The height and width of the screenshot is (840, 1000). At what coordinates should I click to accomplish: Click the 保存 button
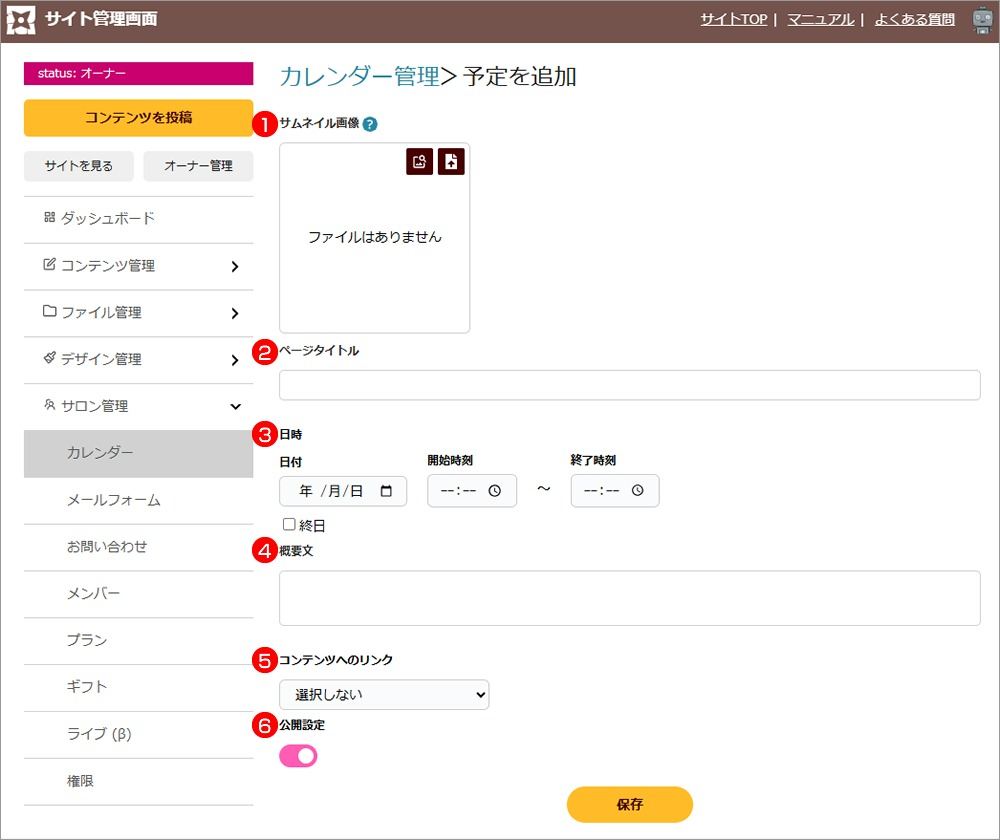tap(629, 804)
